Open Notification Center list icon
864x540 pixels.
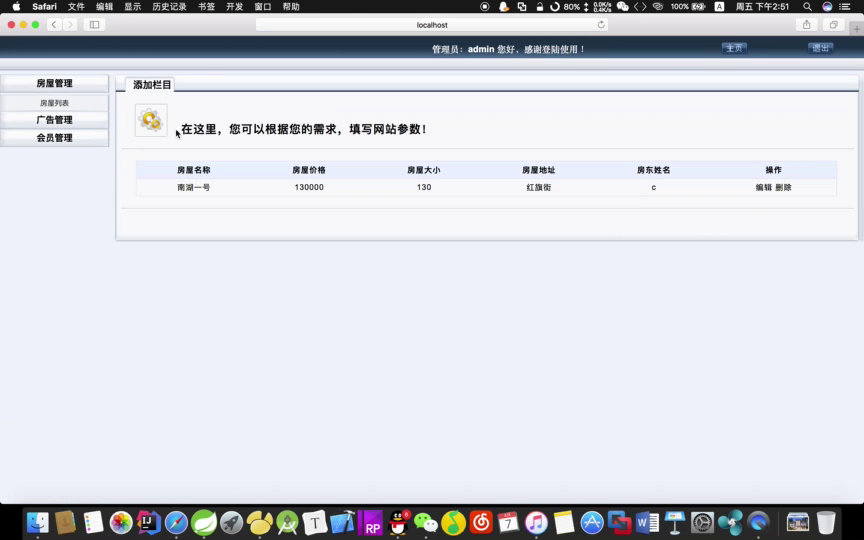click(x=845, y=7)
